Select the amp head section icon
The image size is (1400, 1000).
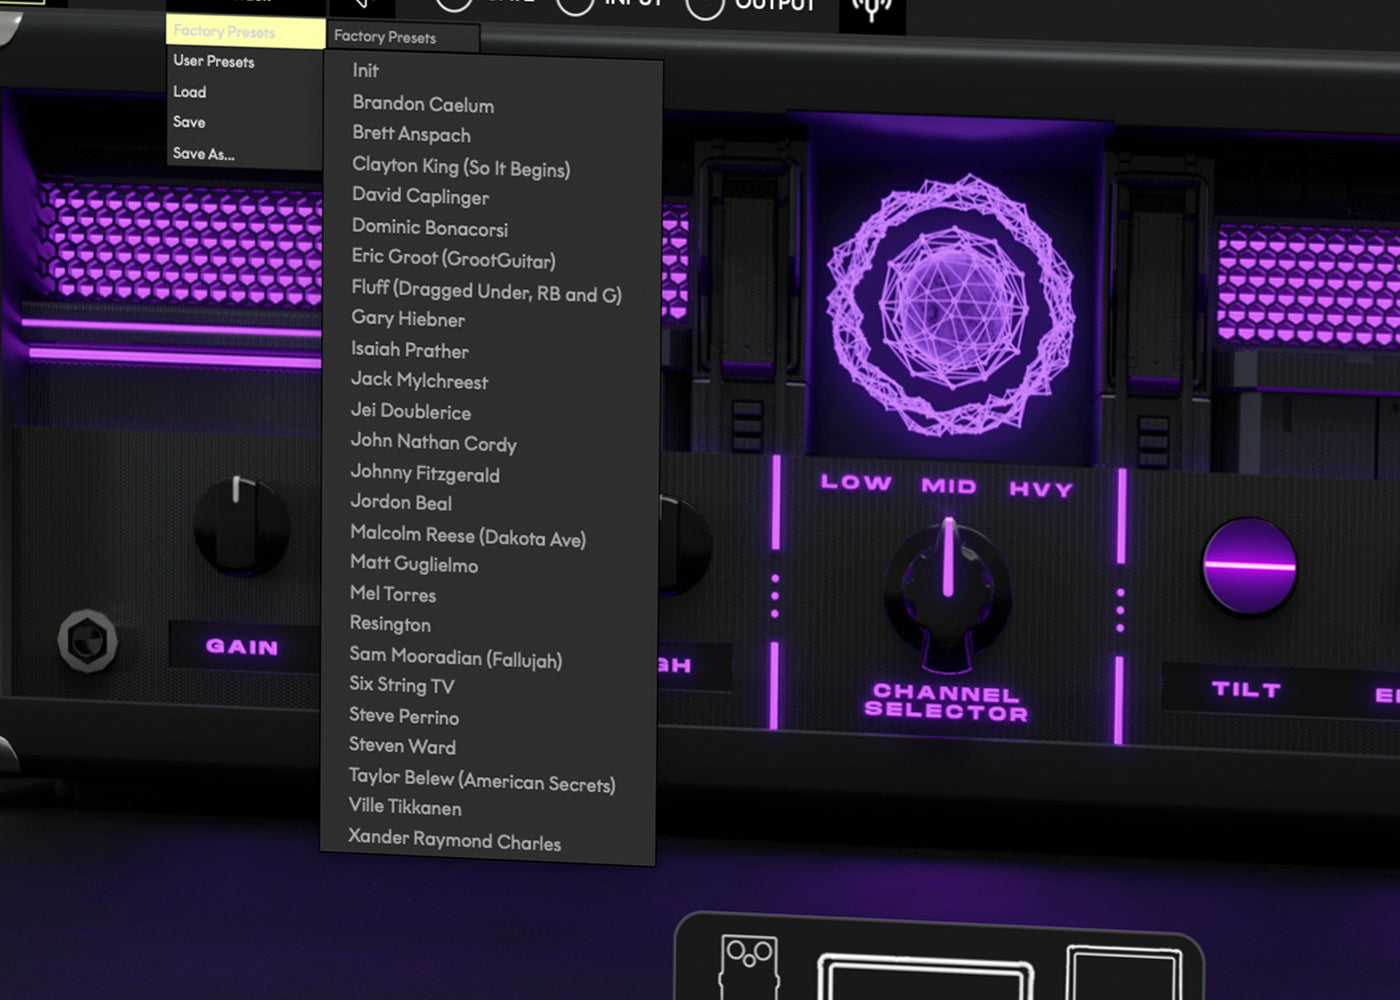pyautogui.click(x=925, y=977)
